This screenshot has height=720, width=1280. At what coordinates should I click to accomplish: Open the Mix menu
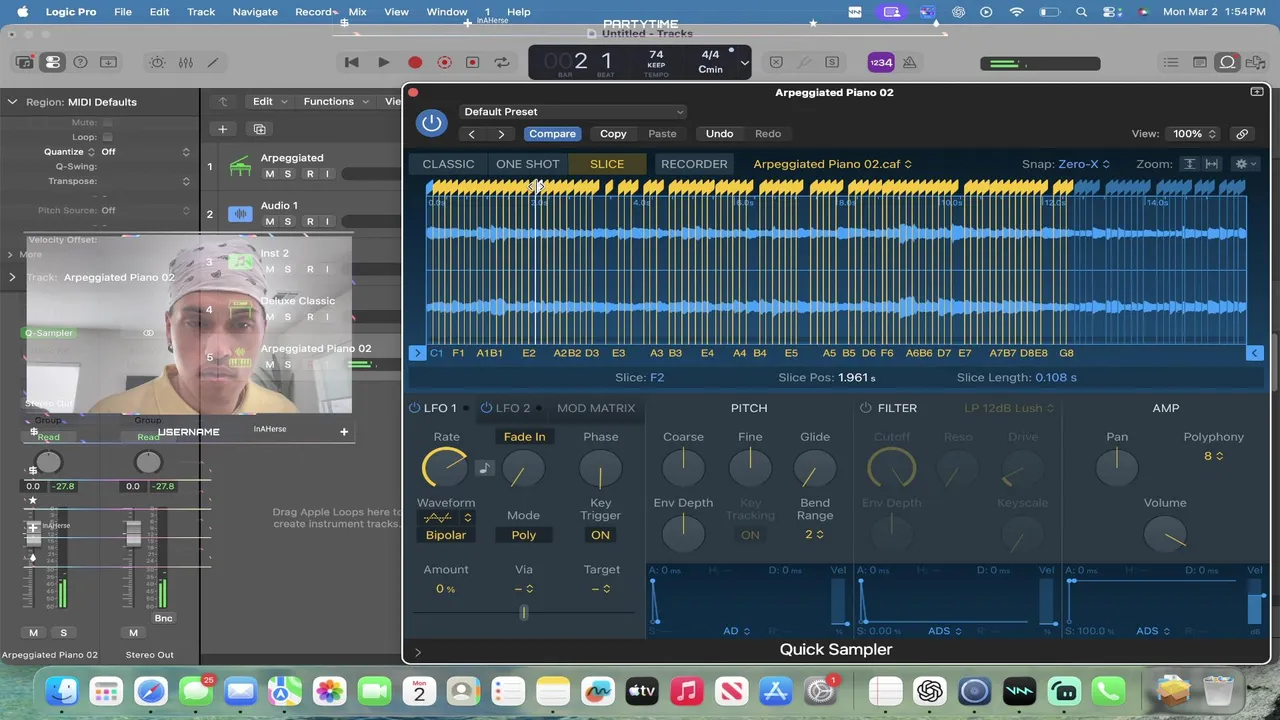[357, 12]
